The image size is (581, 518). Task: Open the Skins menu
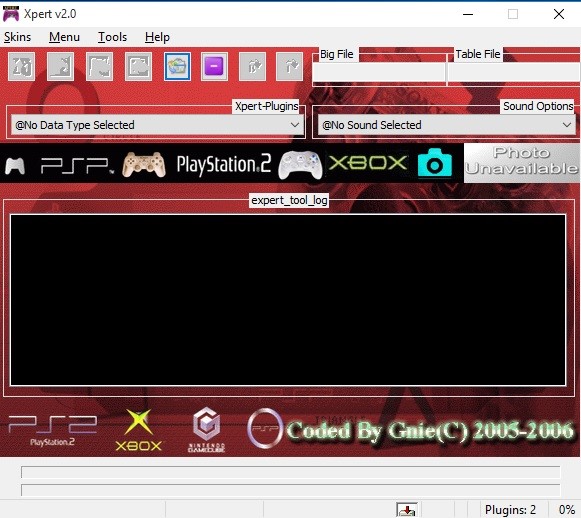click(17, 37)
